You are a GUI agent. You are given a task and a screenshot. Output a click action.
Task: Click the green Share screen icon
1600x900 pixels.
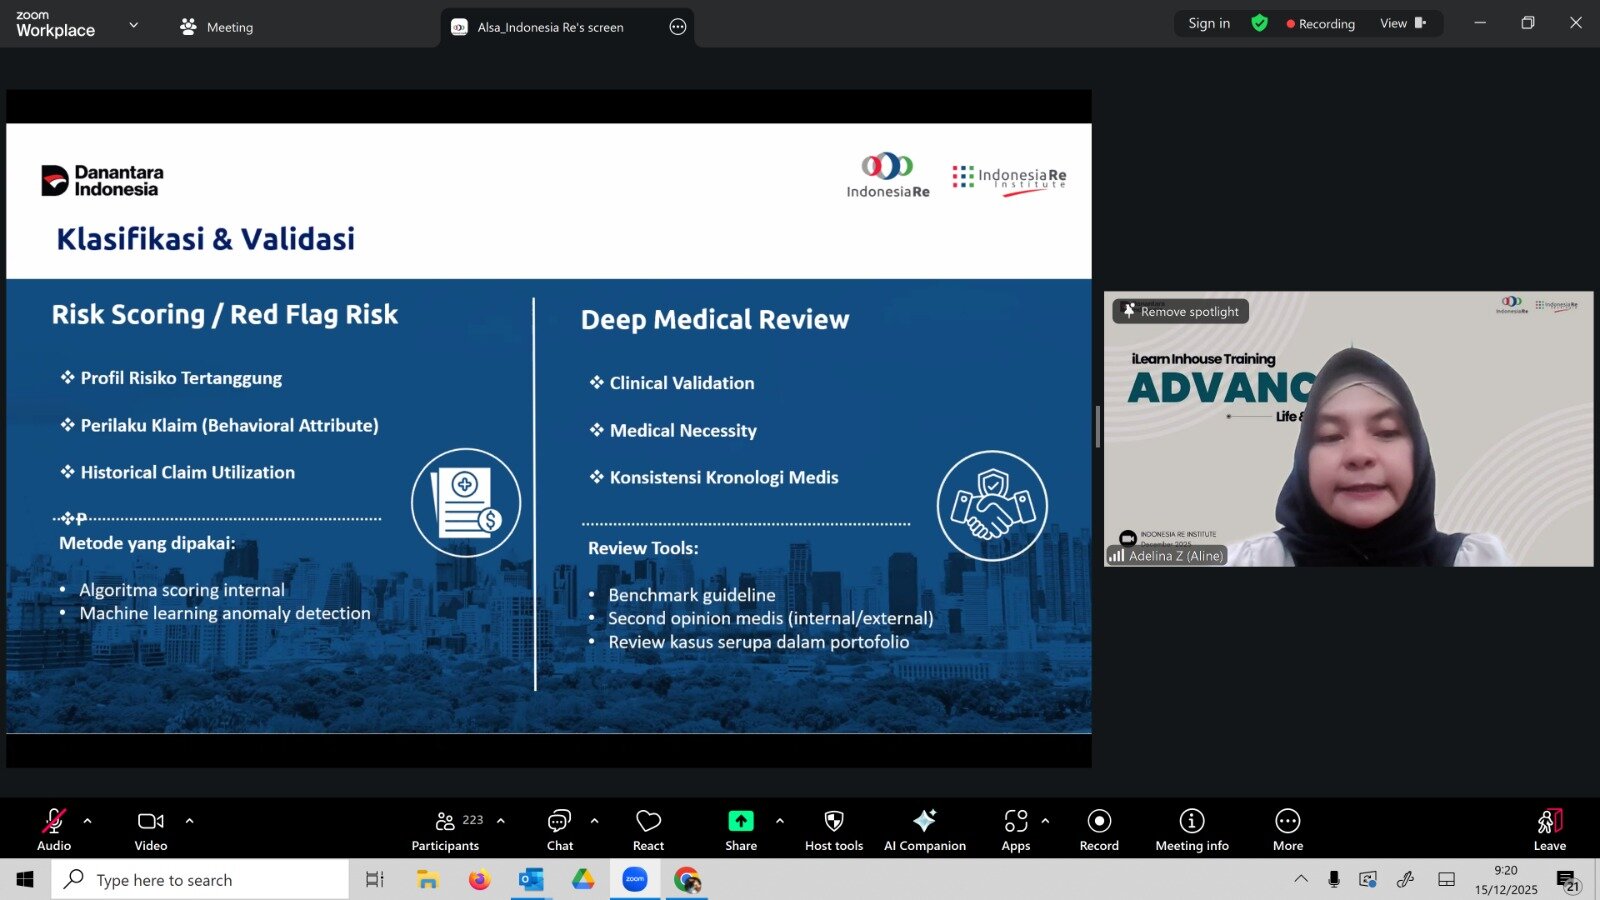click(x=740, y=821)
